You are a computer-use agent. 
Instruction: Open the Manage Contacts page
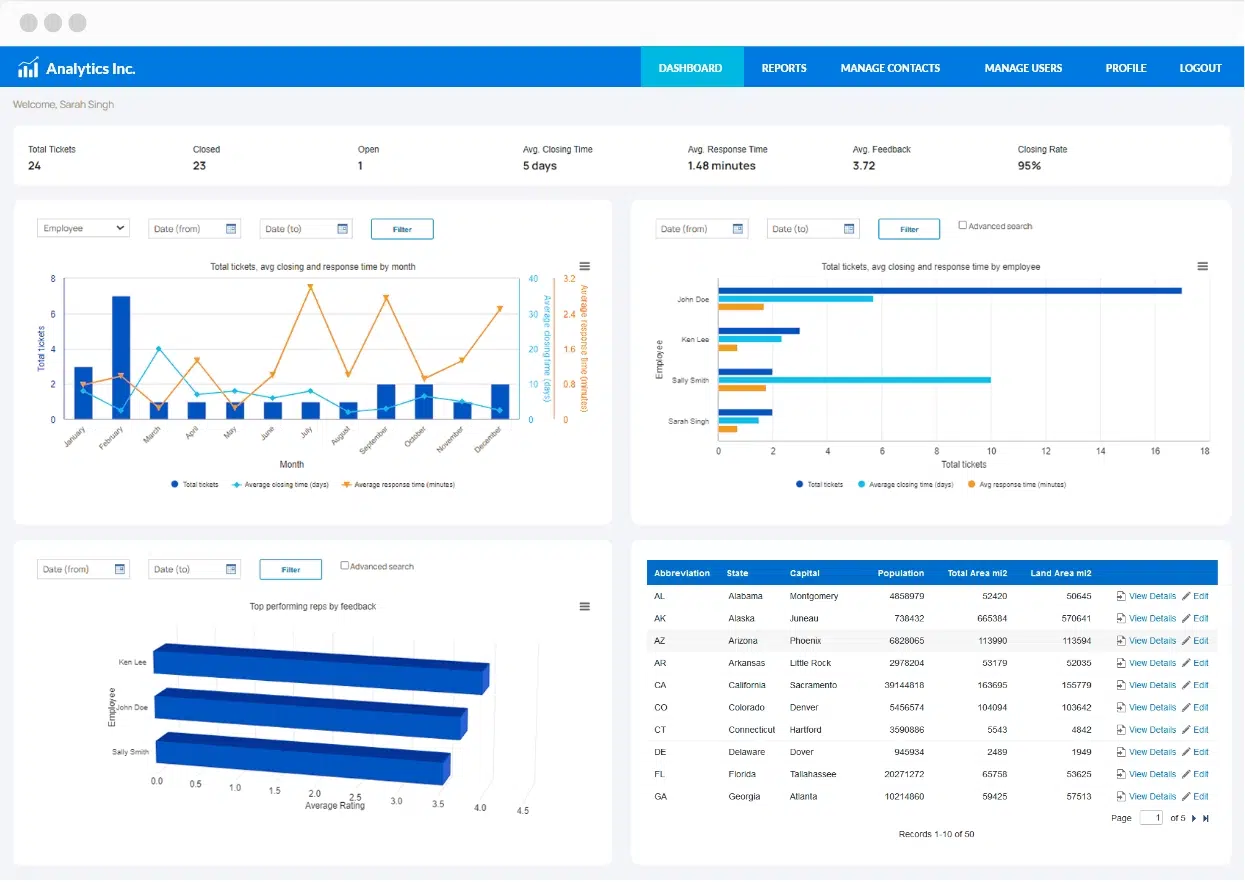(890, 67)
